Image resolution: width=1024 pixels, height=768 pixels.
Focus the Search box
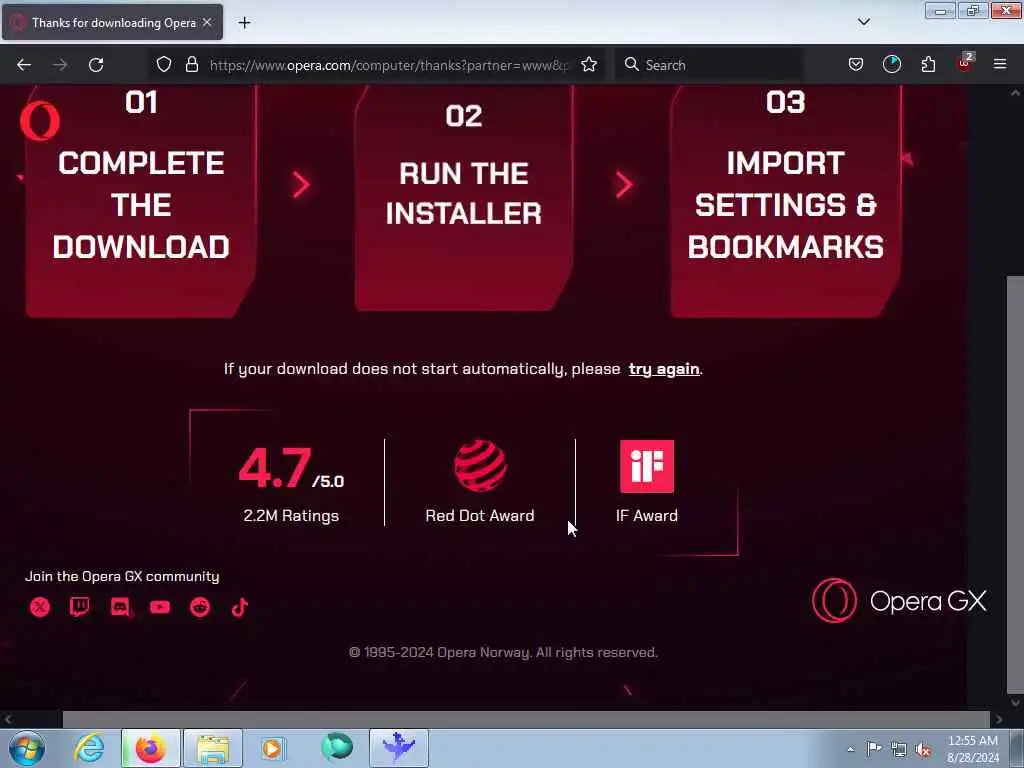(x=709, y=65)
